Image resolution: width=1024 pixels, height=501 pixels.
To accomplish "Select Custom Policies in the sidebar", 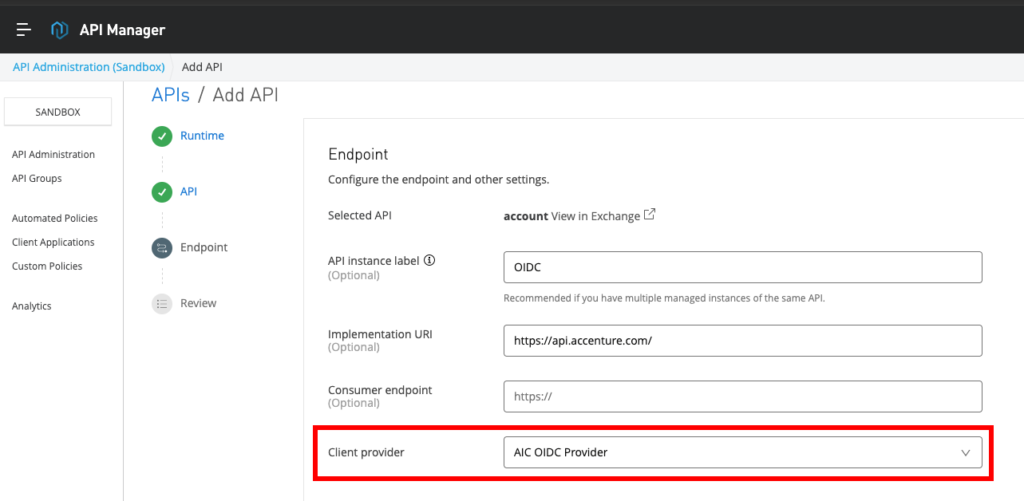I will [x=47, y=266].
